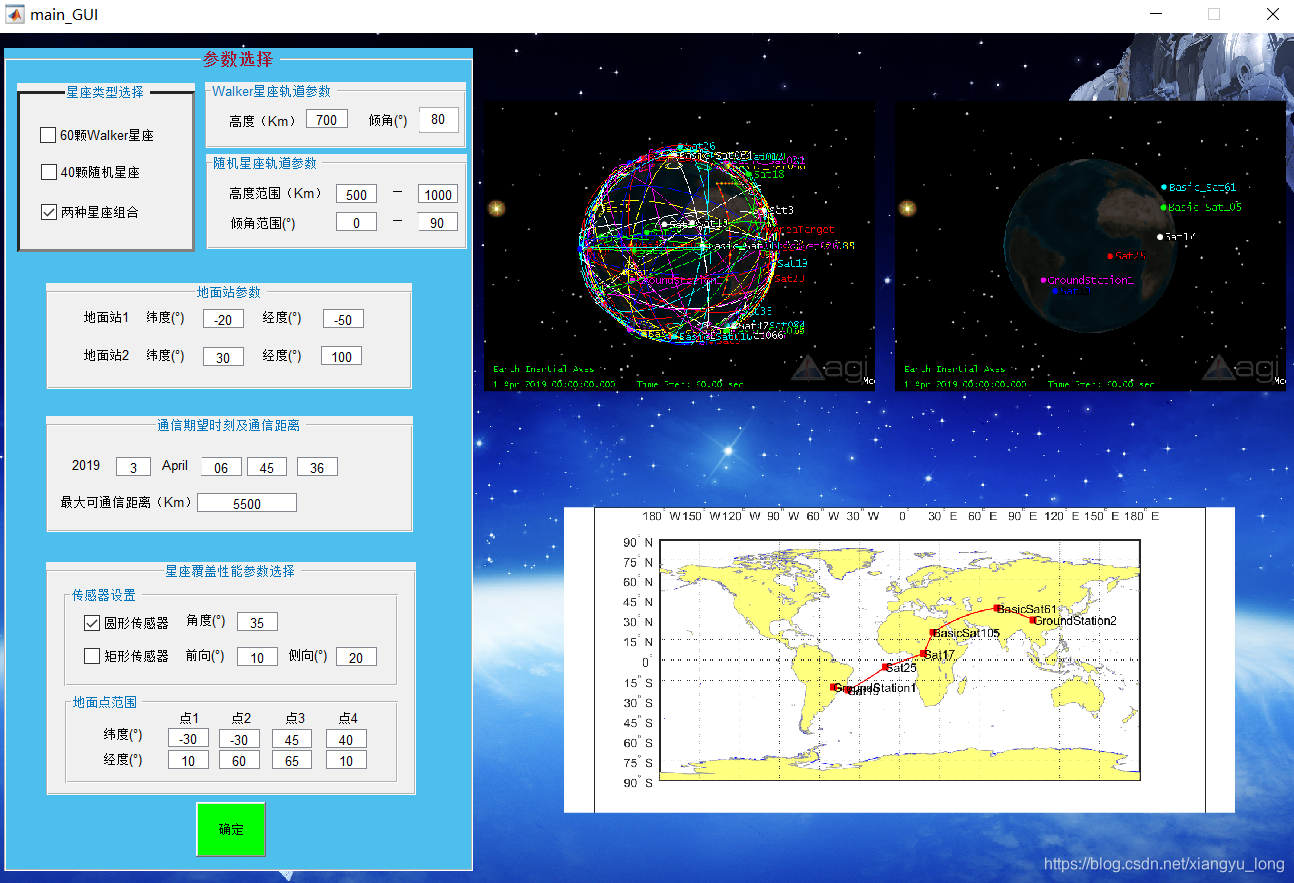Click the AGI logo in the right globe view
Screen dimensions: 1294x883
tap(1246, 366)
